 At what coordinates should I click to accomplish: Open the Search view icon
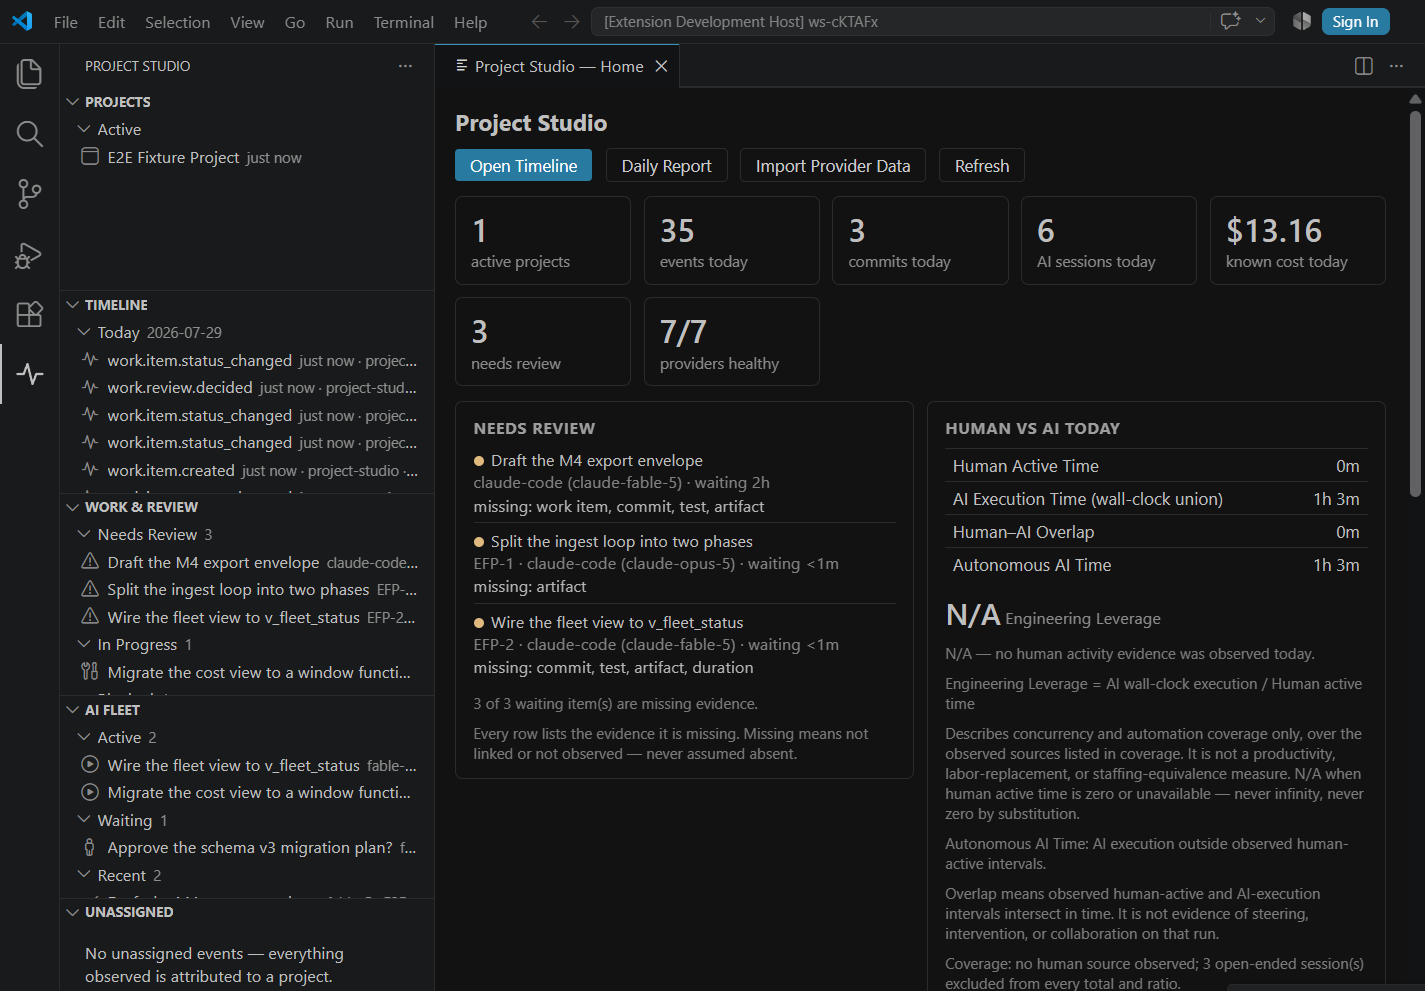tap(30, 134)
